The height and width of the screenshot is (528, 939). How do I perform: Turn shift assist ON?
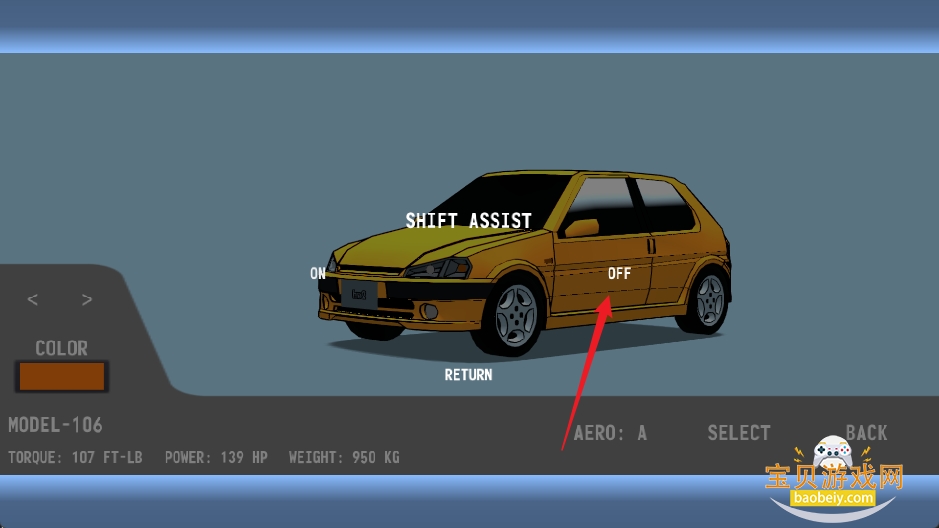(x=318, y=273)
